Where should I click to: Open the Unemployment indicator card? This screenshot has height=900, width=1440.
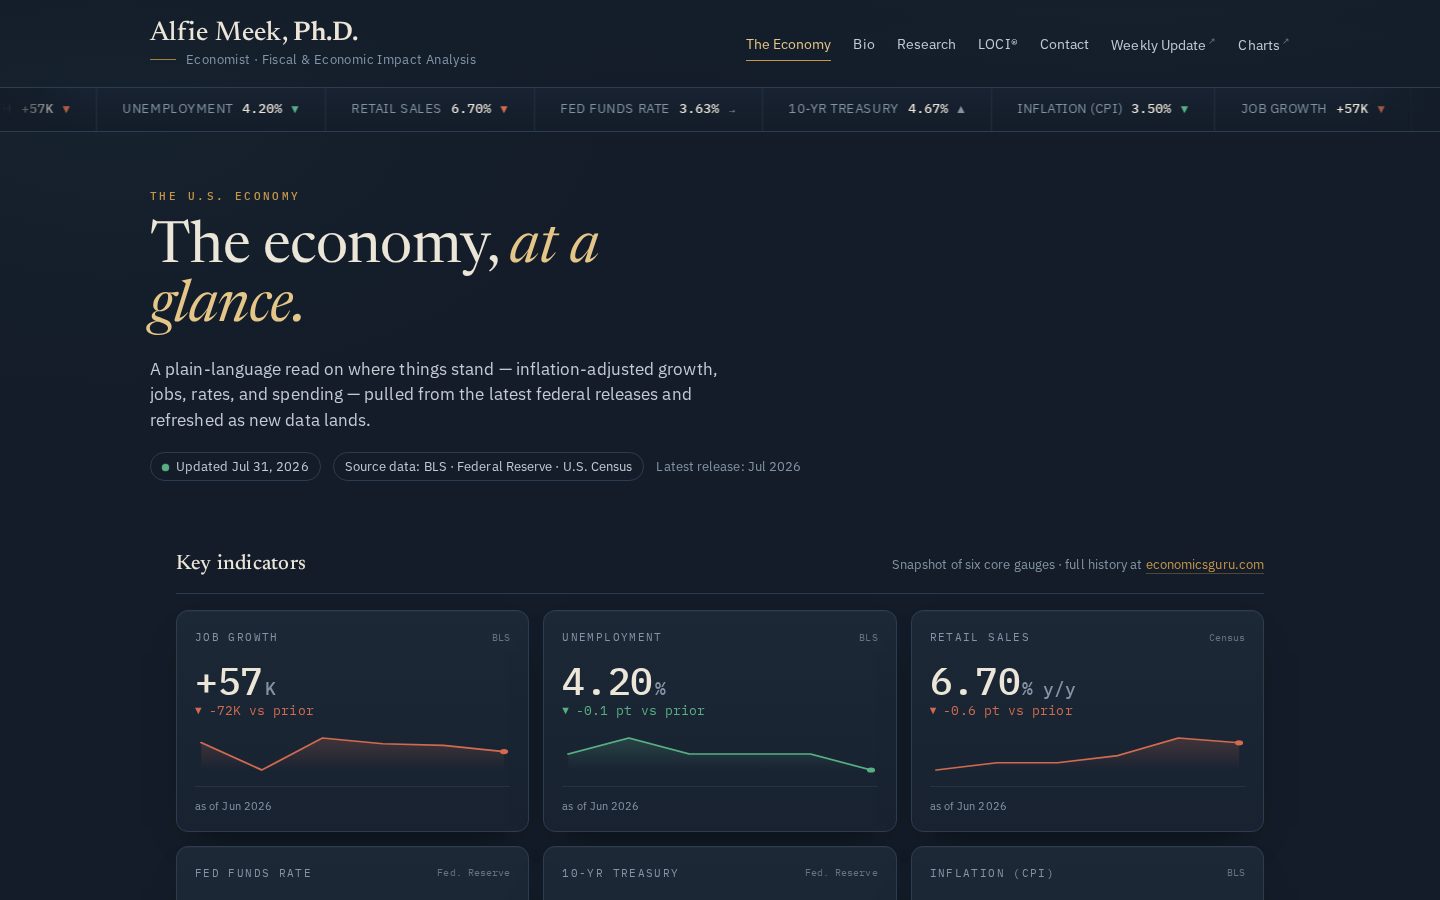point(720,721)
